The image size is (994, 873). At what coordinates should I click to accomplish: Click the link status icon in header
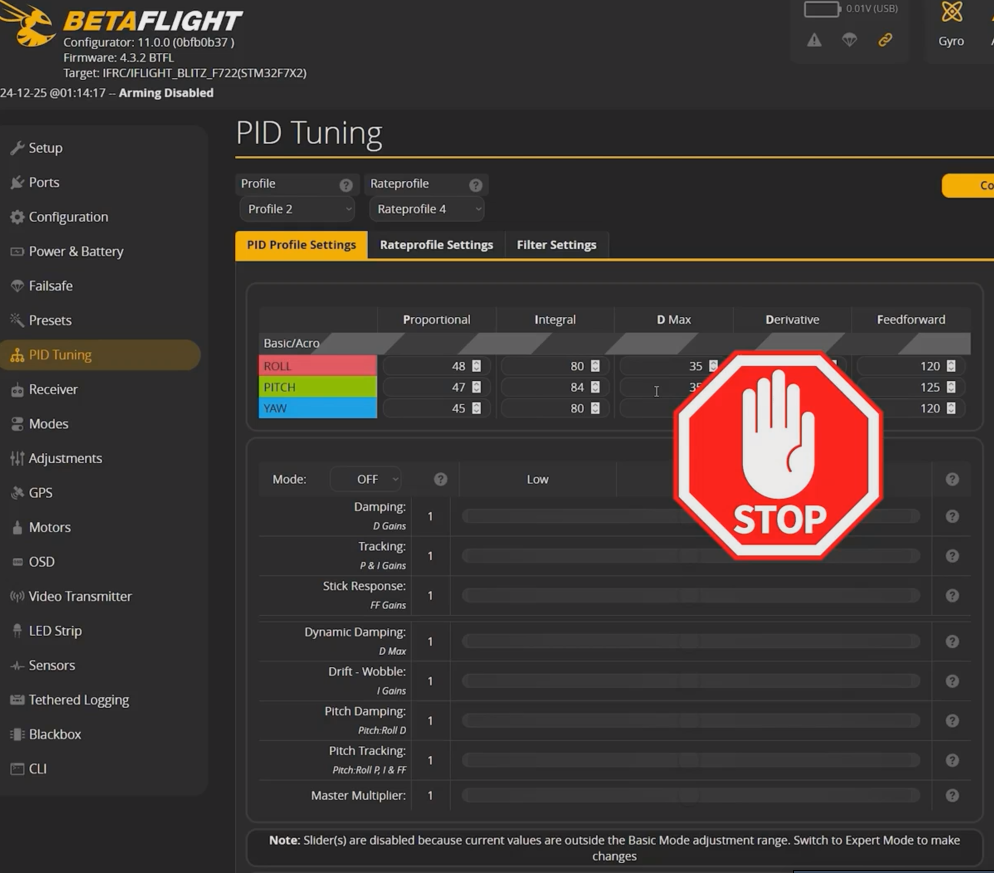(x=885, y=40)
